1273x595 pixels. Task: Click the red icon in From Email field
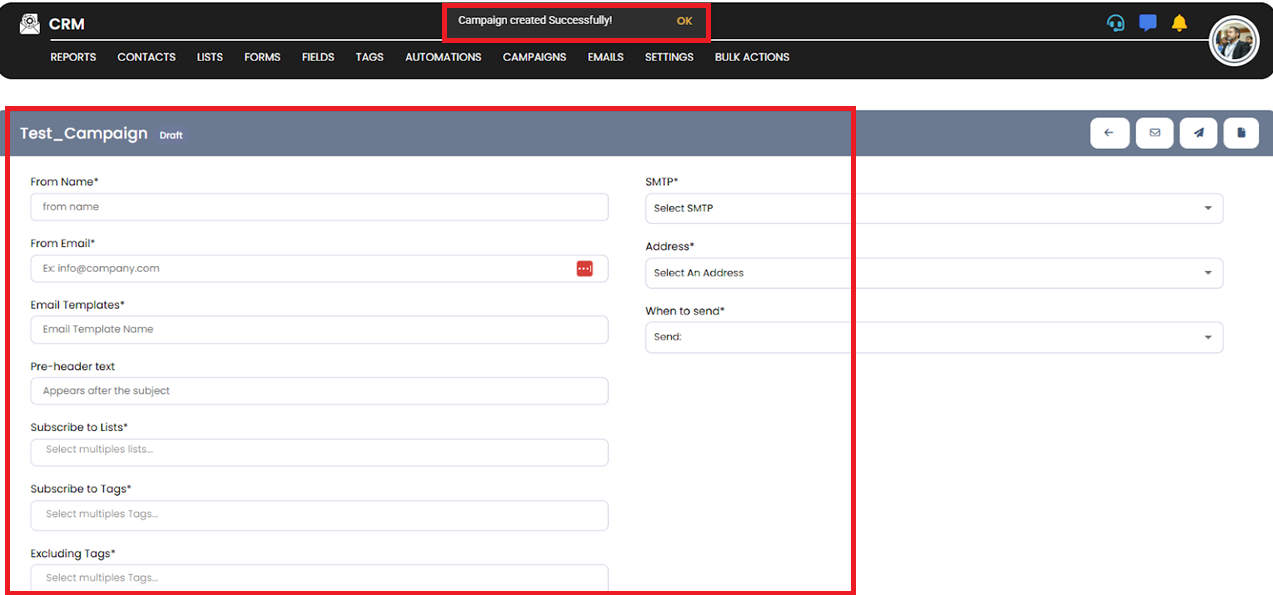[x=585, y=268]
